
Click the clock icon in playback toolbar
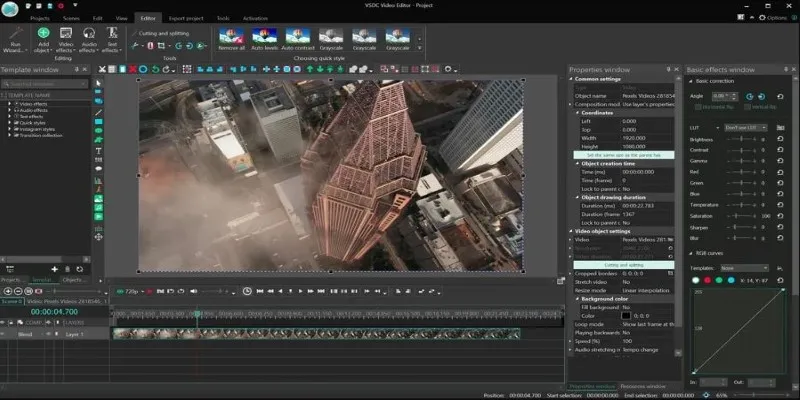[247, 291]
